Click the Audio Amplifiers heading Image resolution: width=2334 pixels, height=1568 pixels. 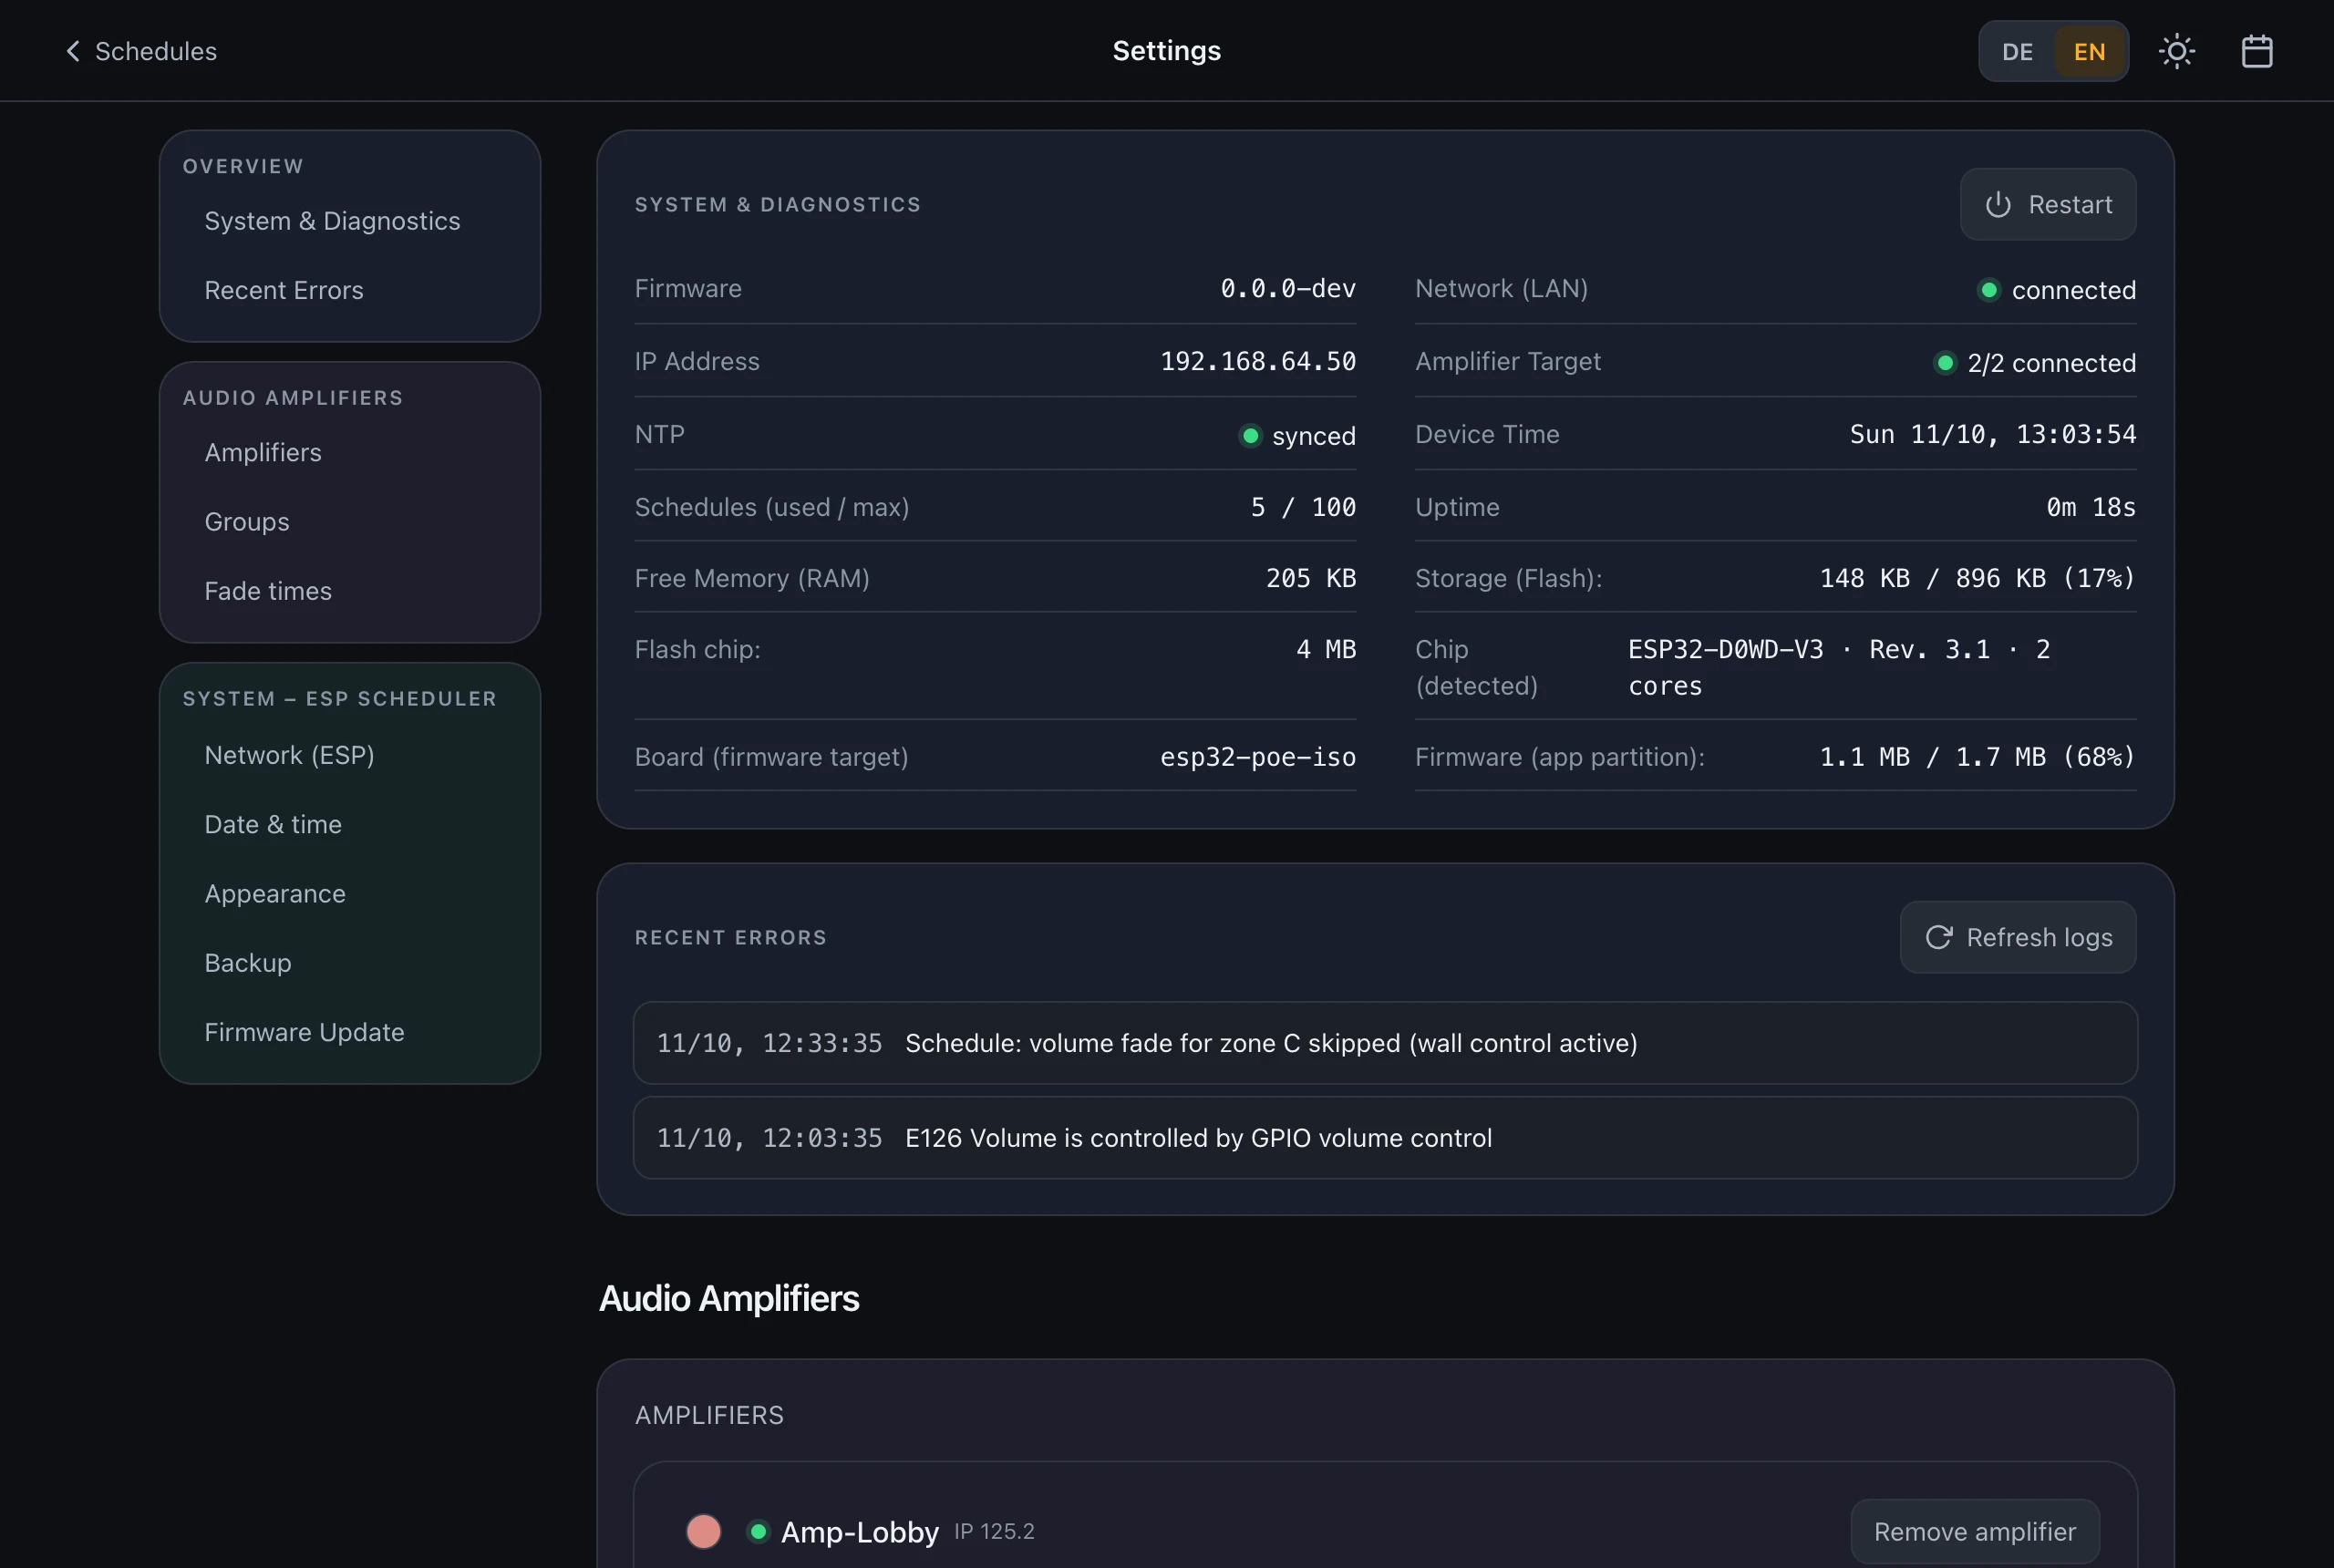[729, 1298]
